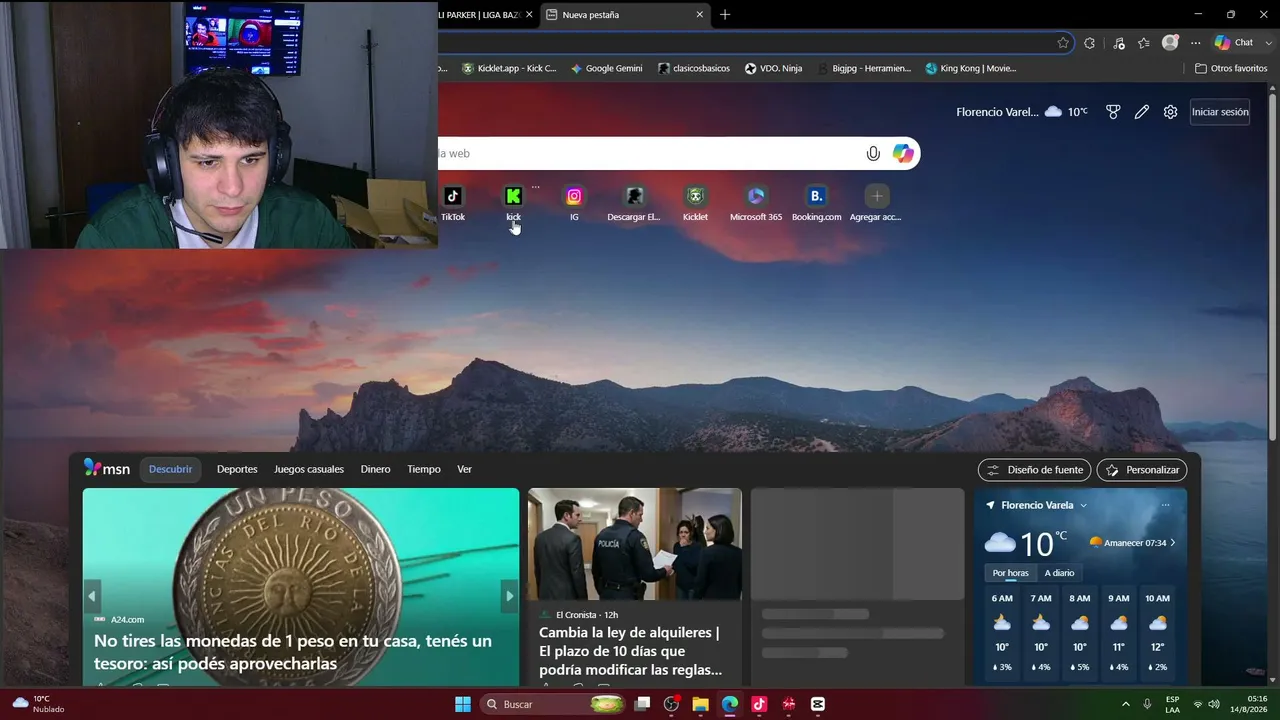
Task: Open browser extensions puzzle icon
Action: point(1090,43)
